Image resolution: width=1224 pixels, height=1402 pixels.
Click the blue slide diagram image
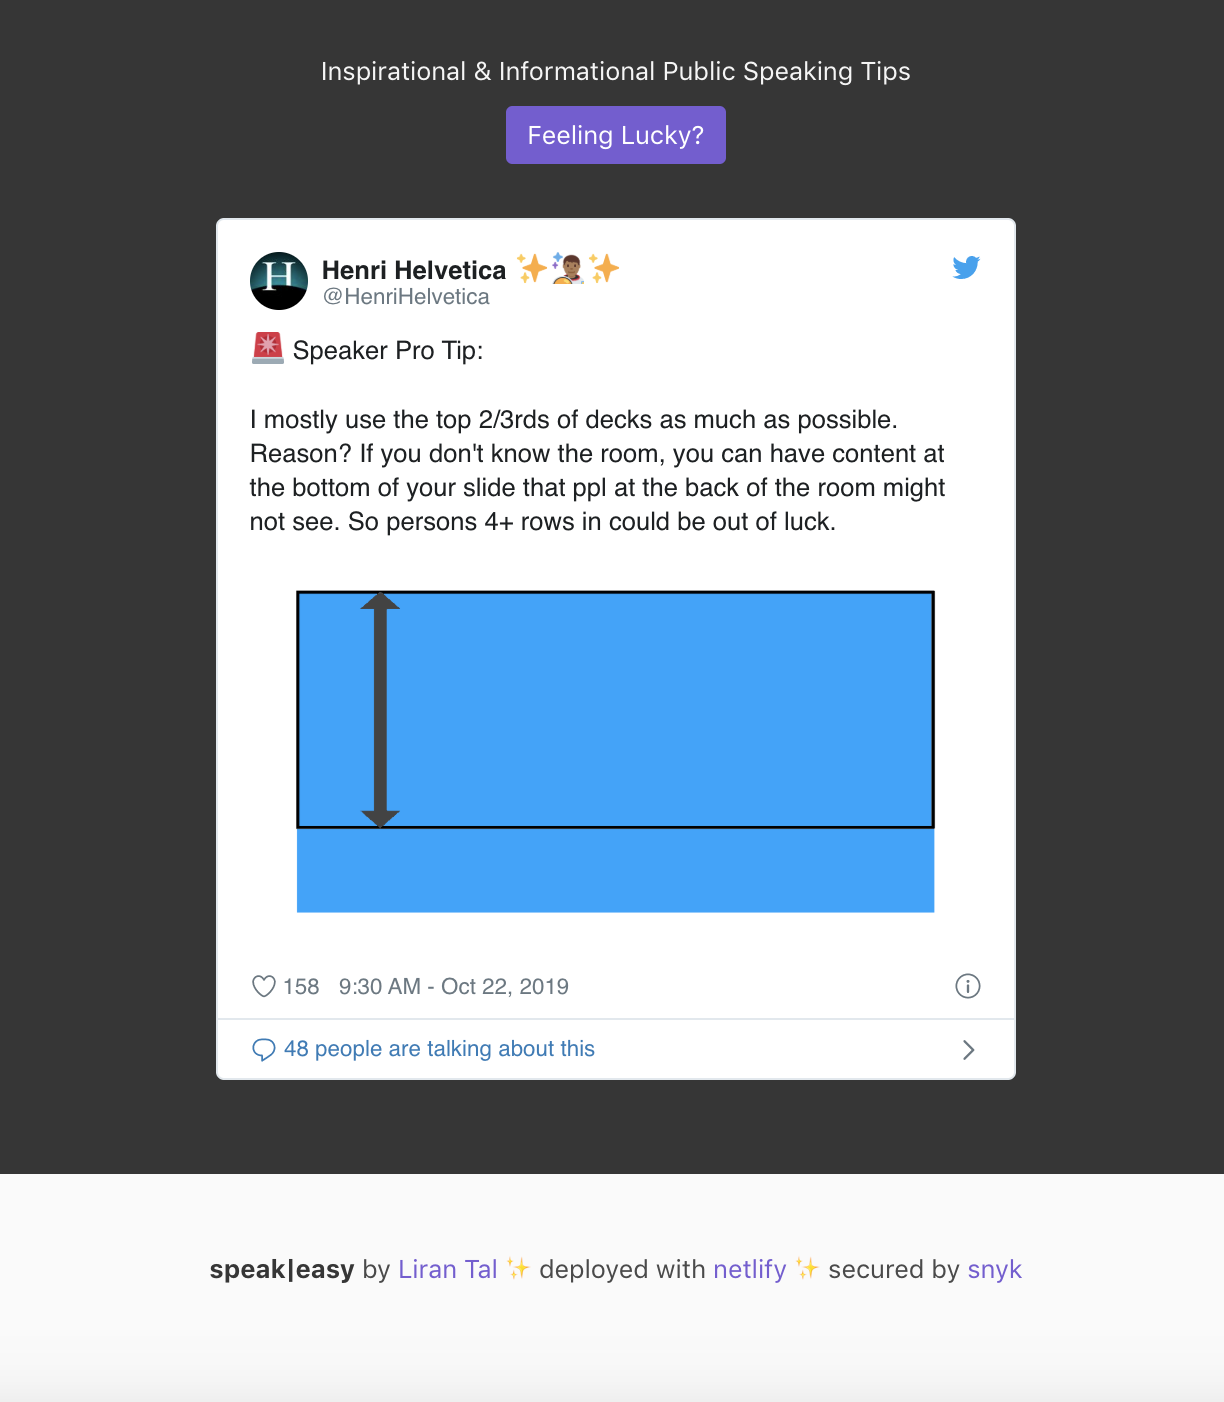coord(616,750)
